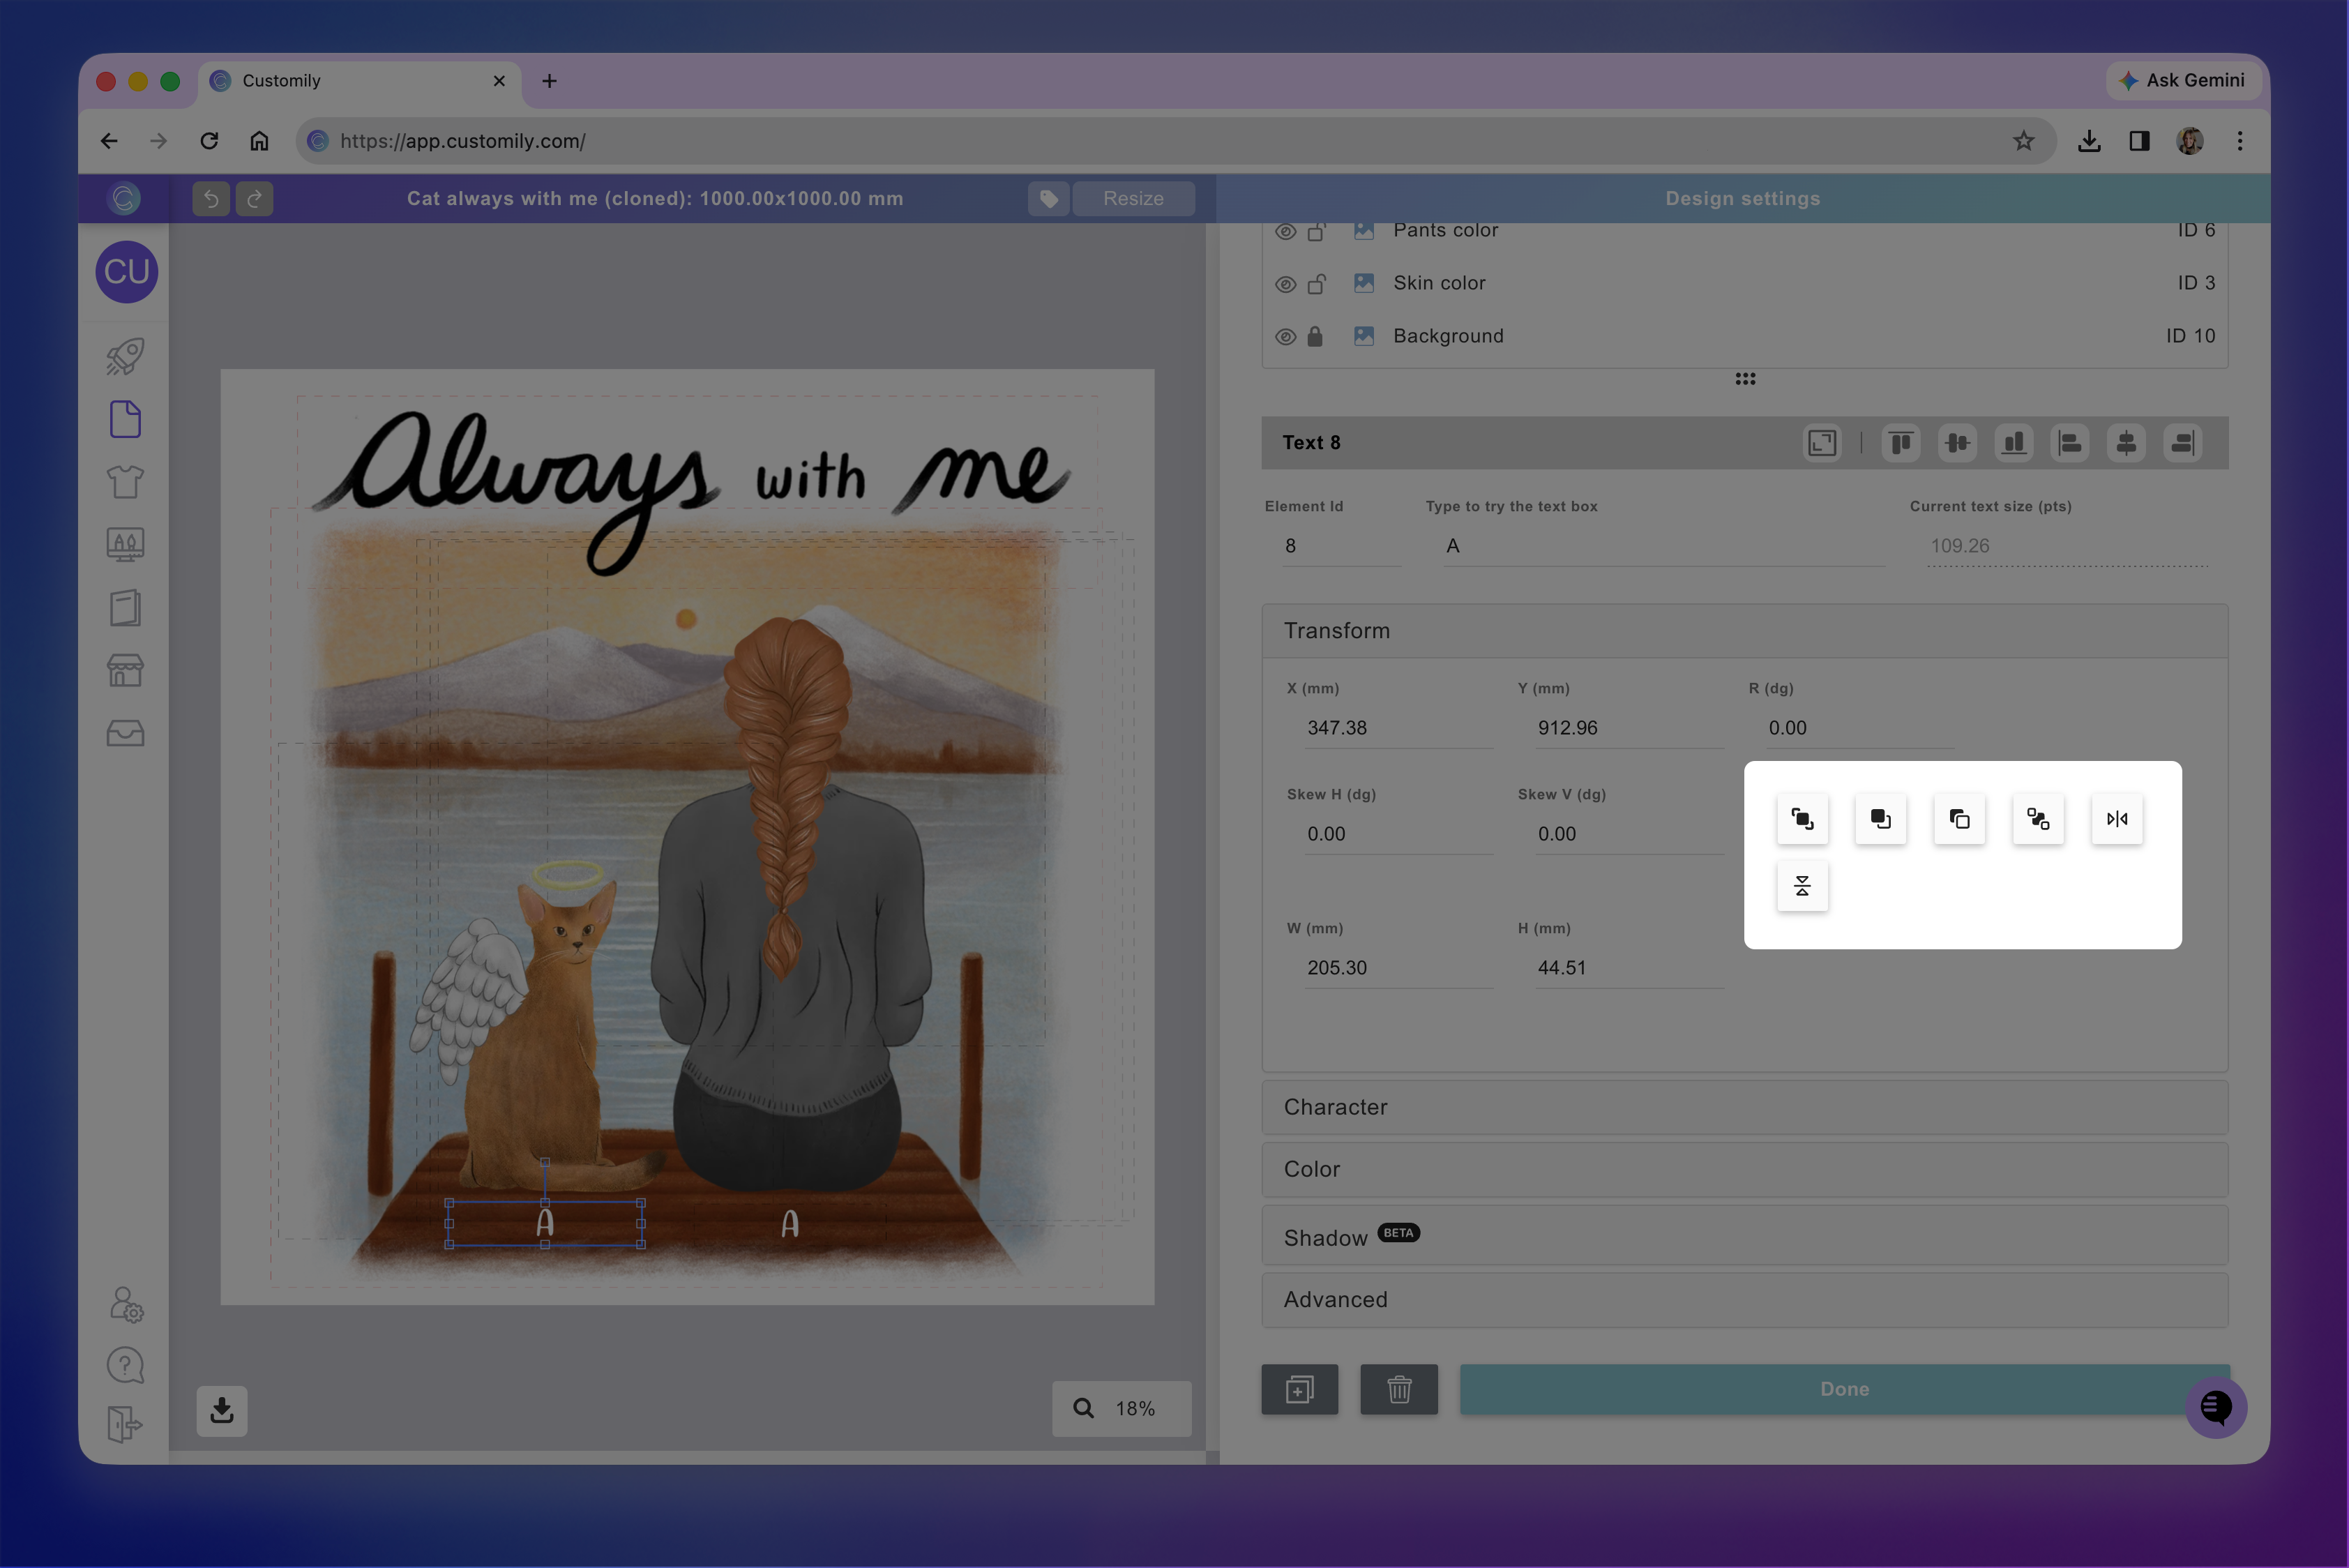Collapse the Transform section

(x=1745, y=631)
